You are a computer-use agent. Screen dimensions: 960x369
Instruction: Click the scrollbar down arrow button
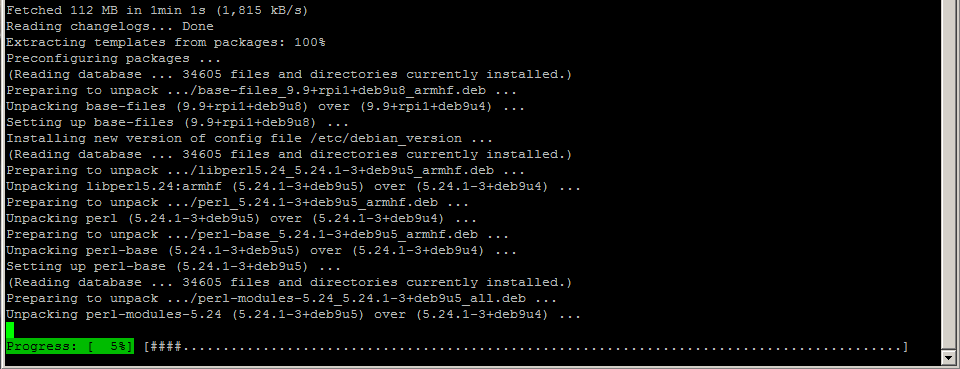pyautogui.click(x=949, y=357)
